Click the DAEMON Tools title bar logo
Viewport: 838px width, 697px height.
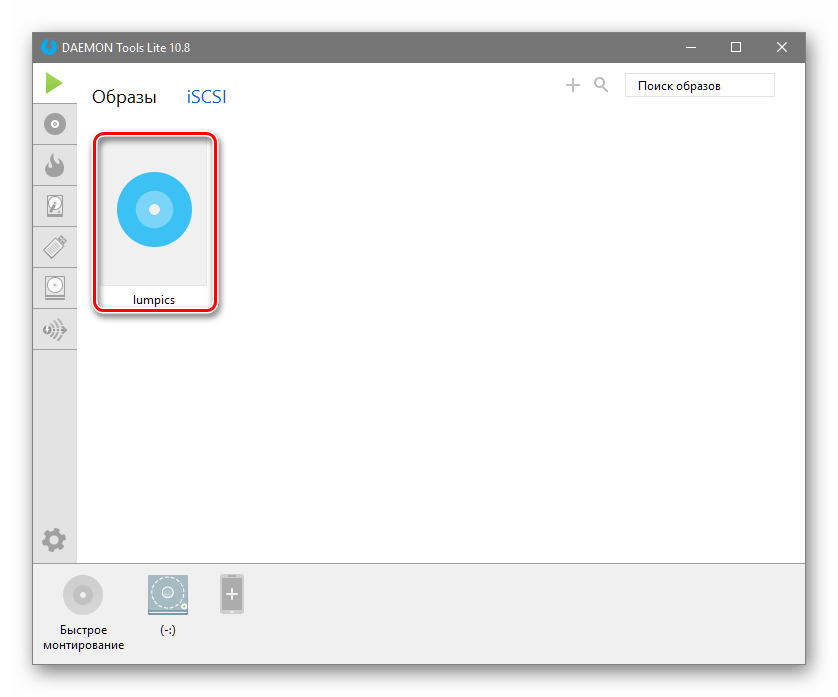49,47
